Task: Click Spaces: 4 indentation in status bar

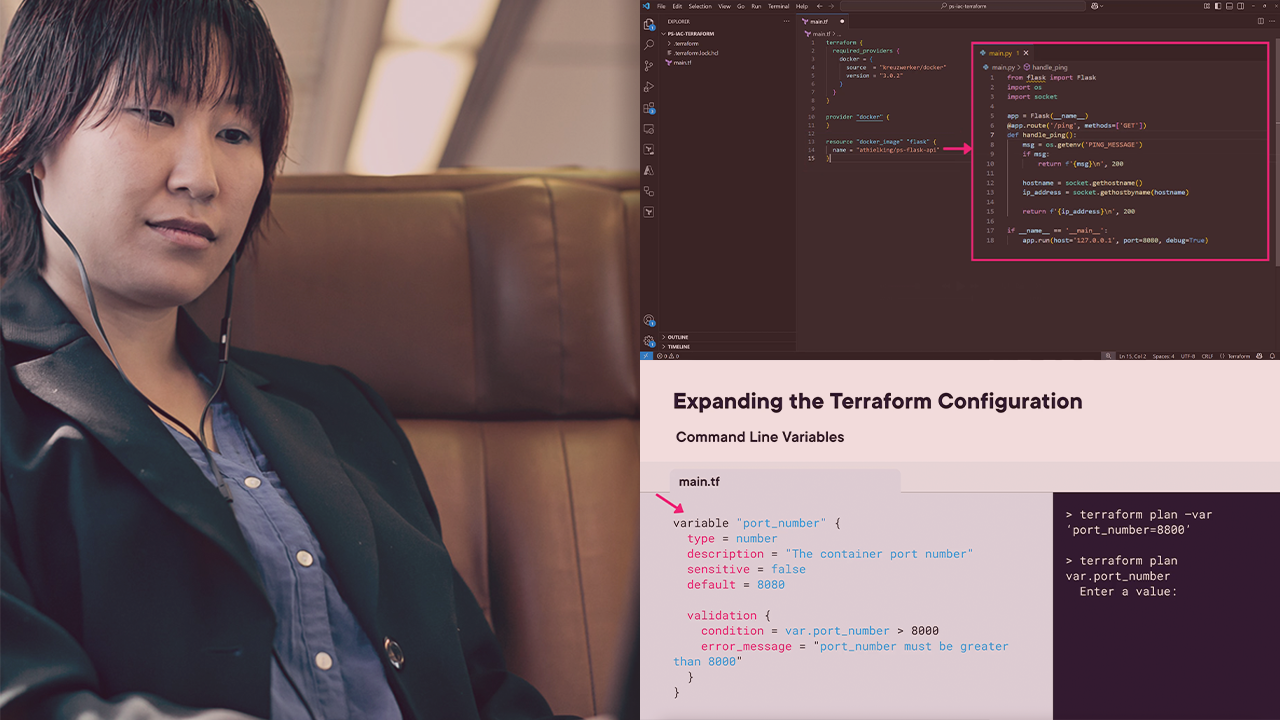Action: (x=1164, y=356)
